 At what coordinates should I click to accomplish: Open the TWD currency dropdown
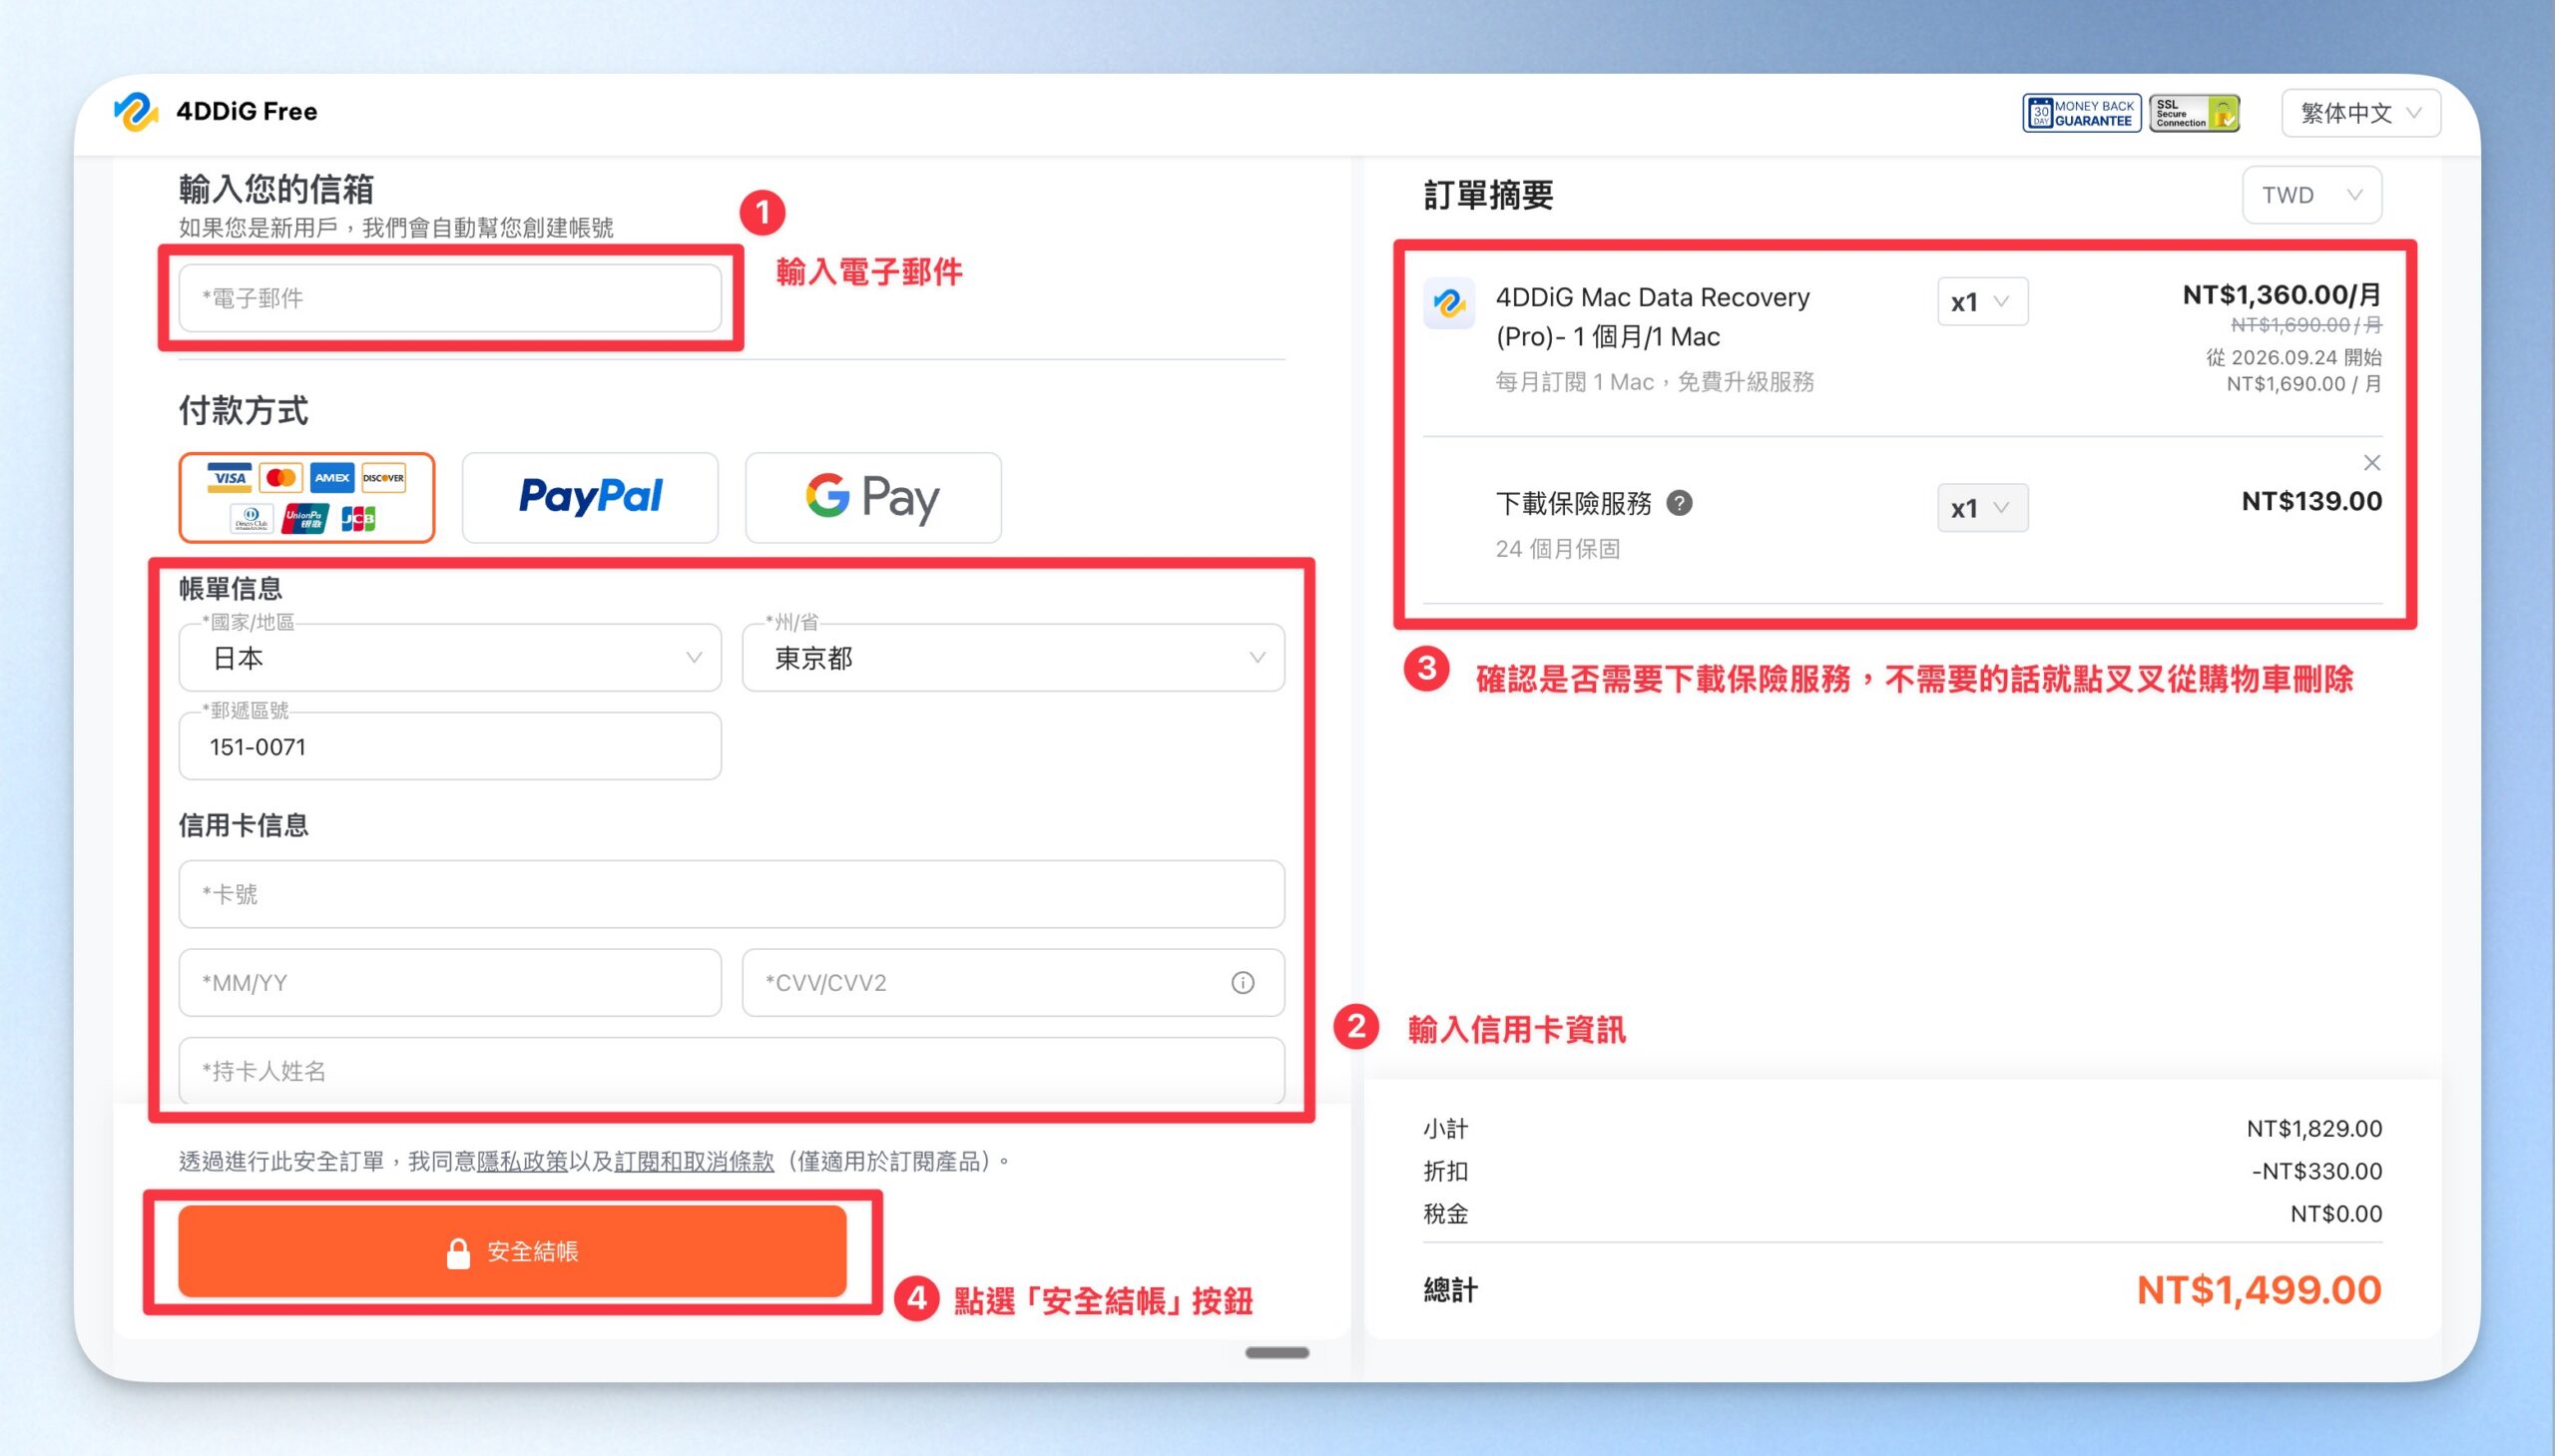[x=2311, y=195]
